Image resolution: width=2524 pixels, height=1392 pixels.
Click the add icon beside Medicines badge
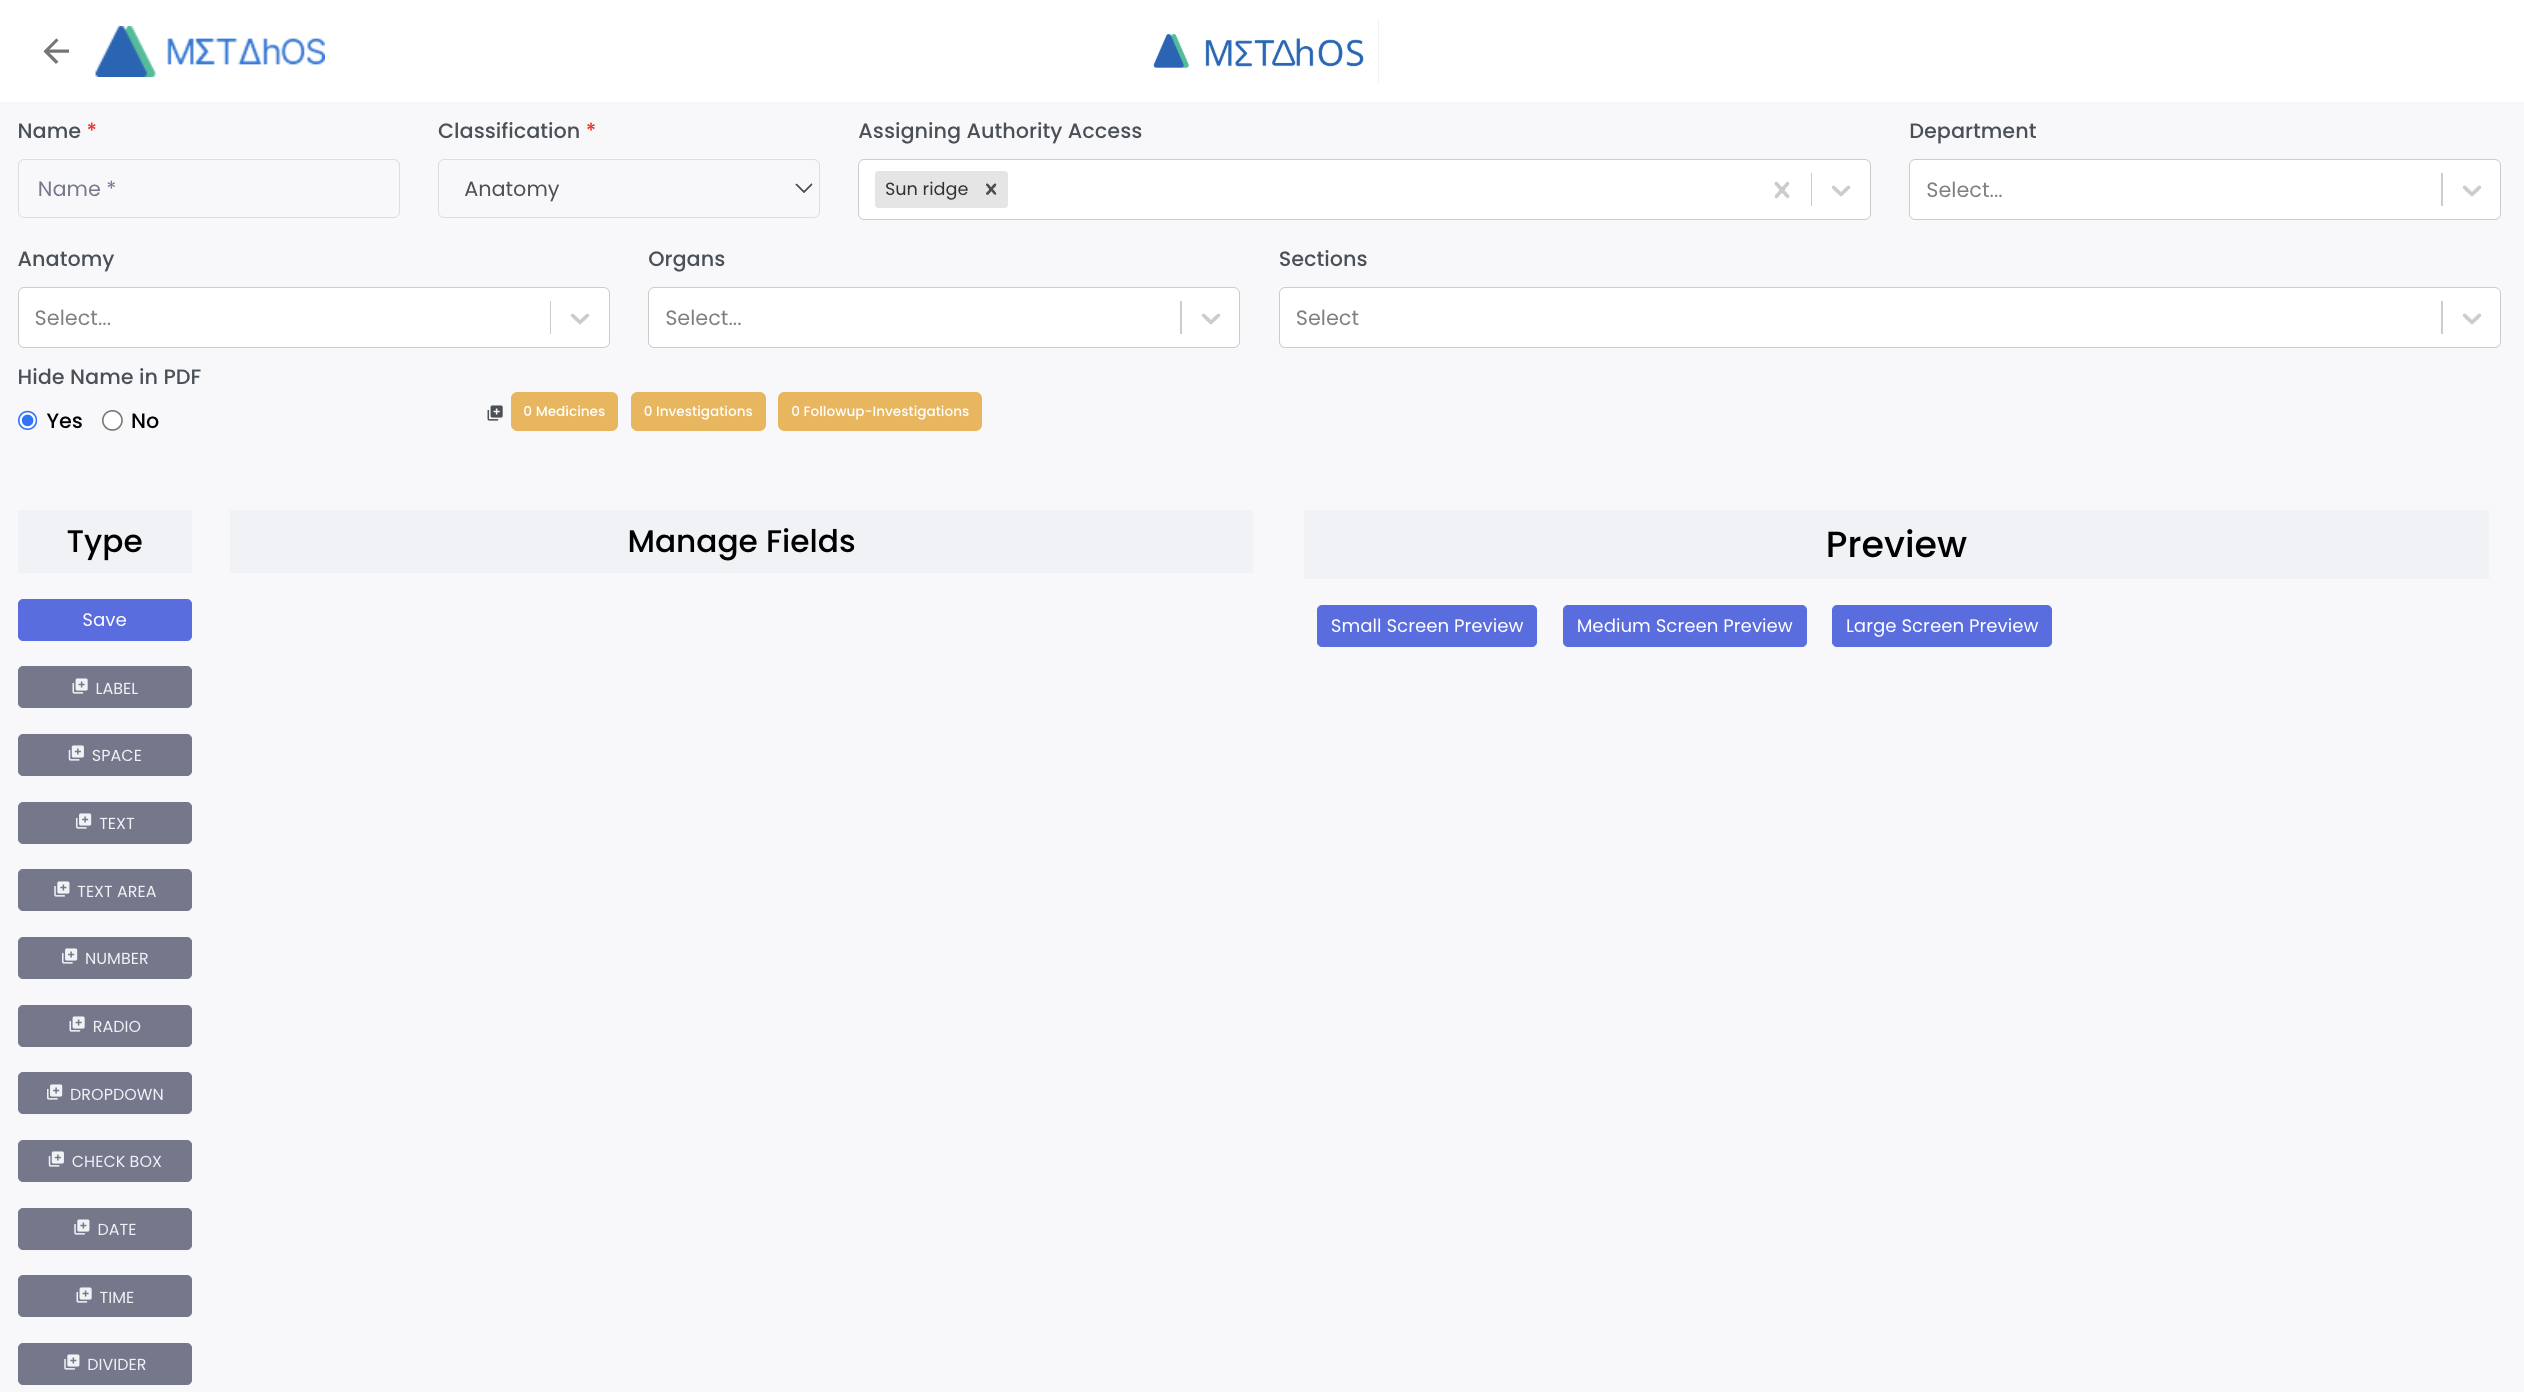click(x=494, y=412)
